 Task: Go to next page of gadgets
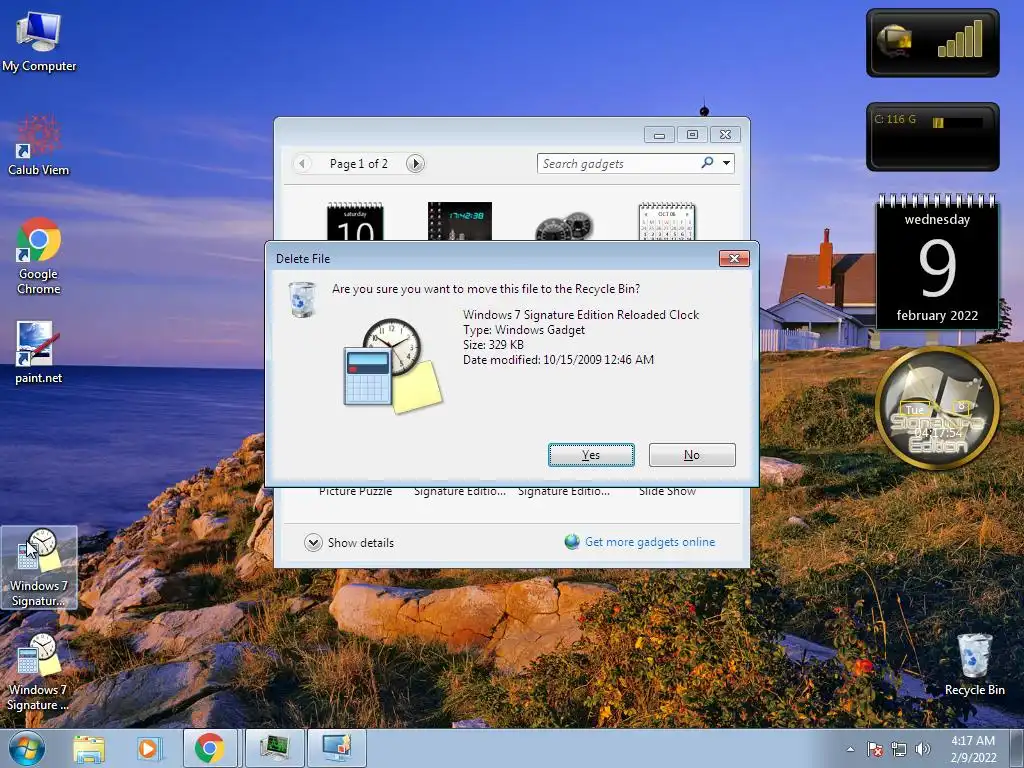(x=415, y=163)
